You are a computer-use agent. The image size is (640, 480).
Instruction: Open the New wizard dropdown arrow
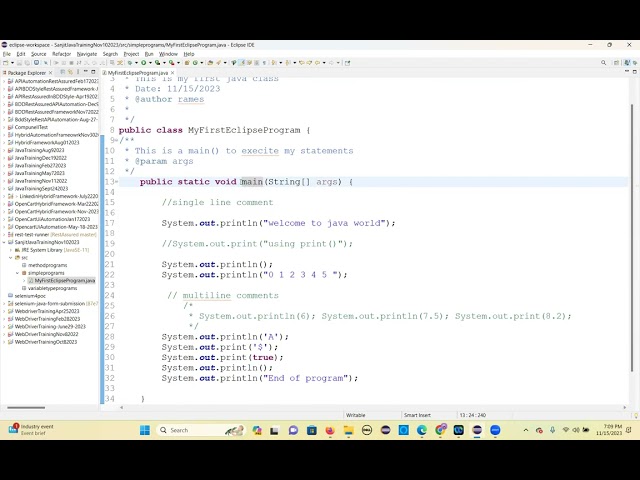tap(13, 63)
